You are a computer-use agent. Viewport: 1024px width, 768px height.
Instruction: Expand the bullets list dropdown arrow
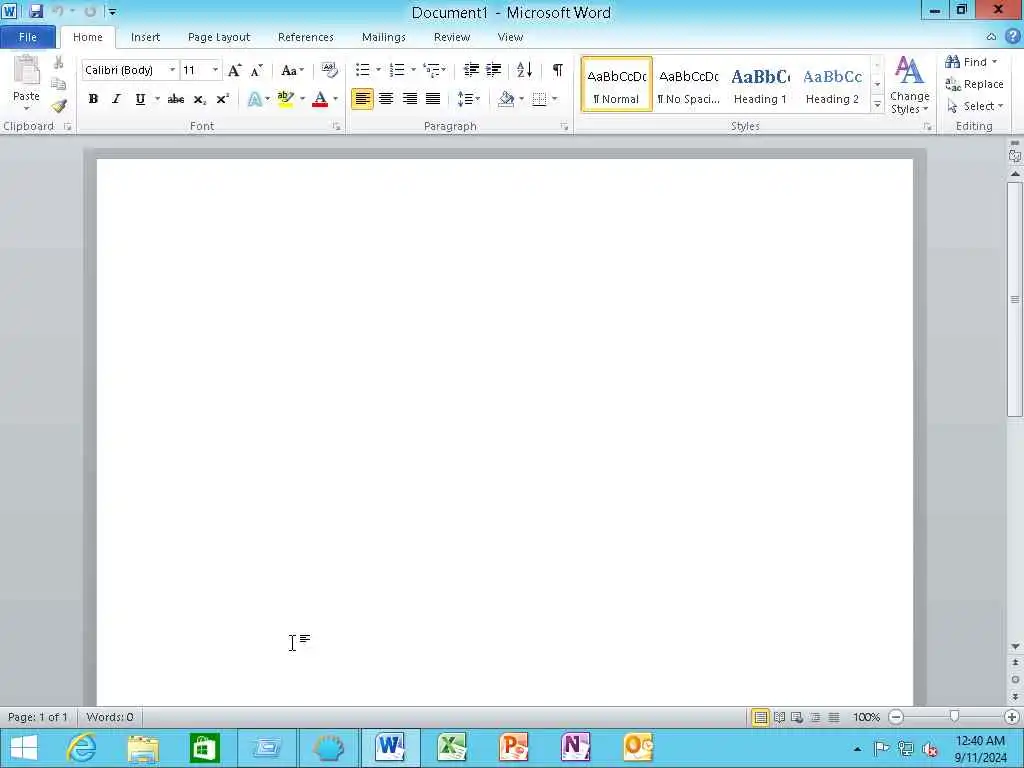point(378,70)
